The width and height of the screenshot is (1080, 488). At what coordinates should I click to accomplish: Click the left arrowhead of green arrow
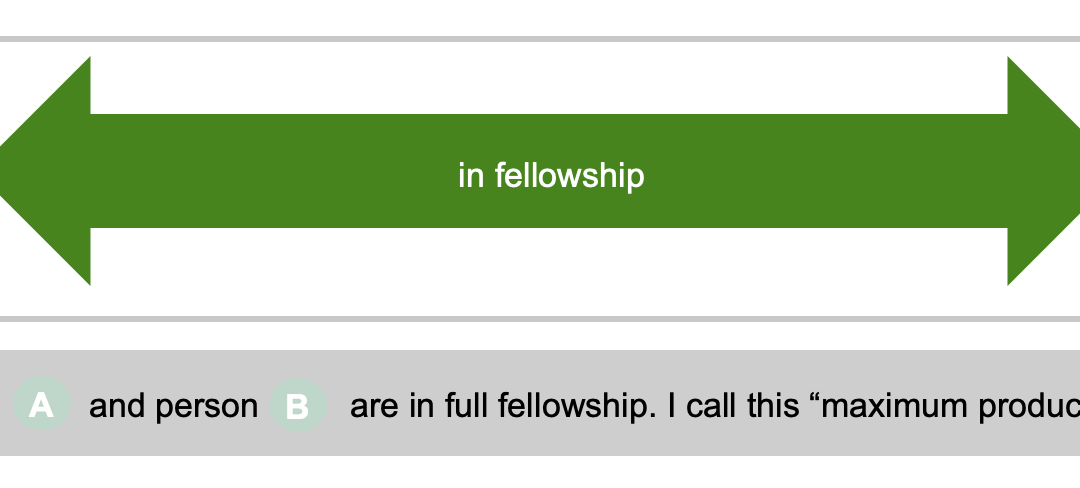[45, 171]
